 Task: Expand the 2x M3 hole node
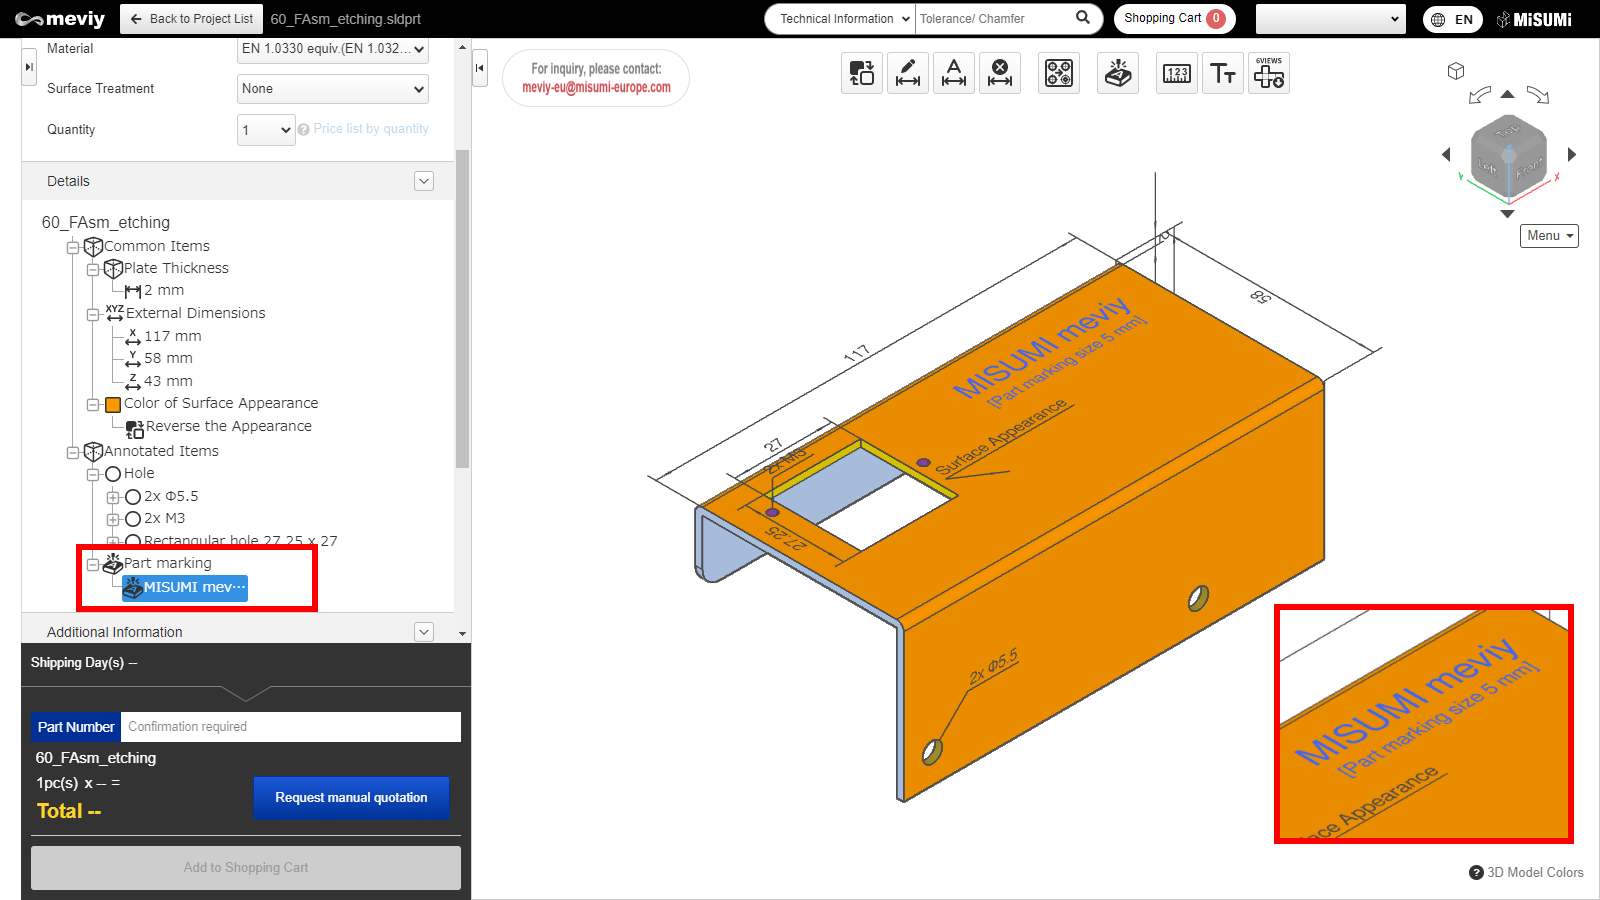(113, 519)
